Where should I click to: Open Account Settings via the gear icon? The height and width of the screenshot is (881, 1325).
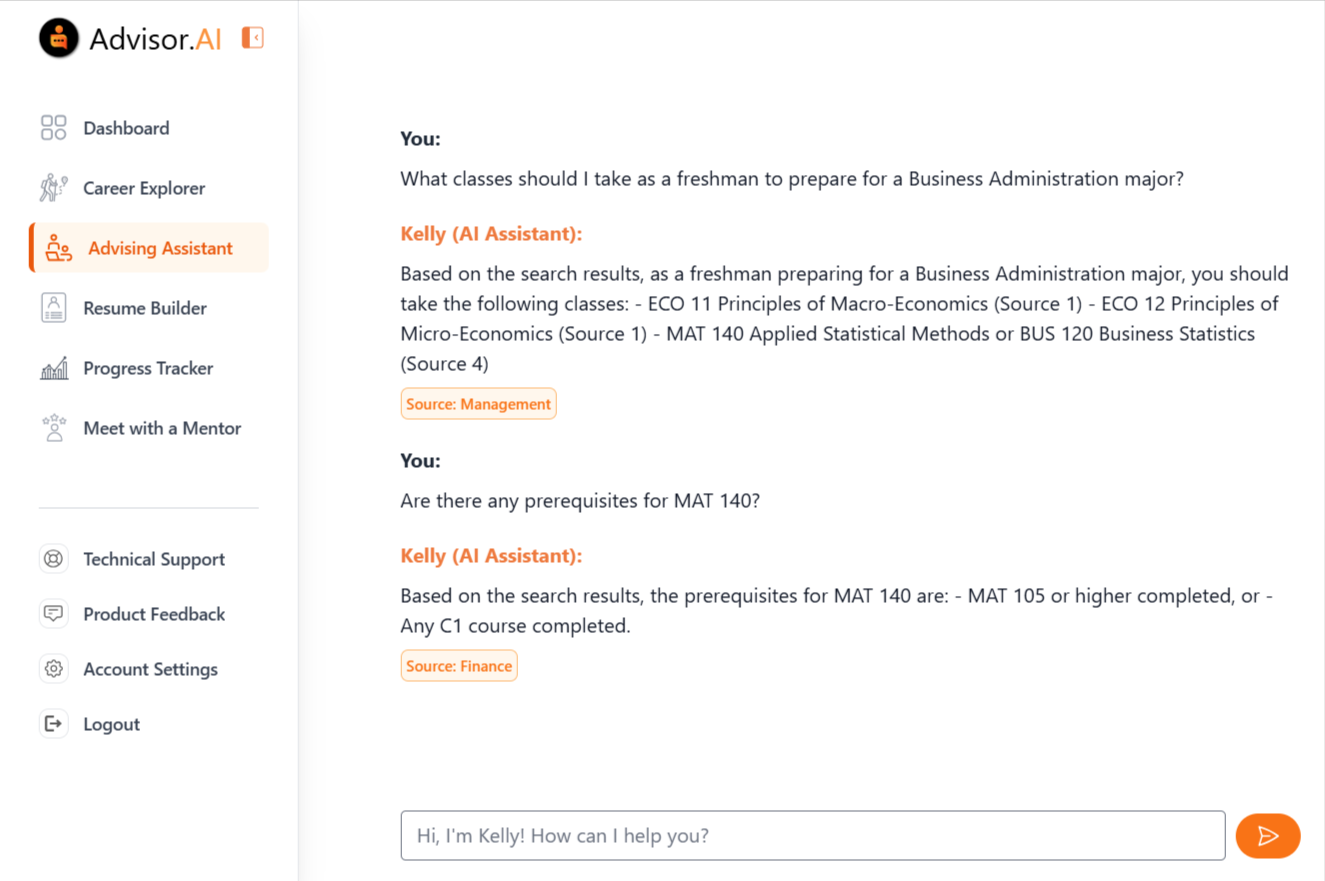54,669
